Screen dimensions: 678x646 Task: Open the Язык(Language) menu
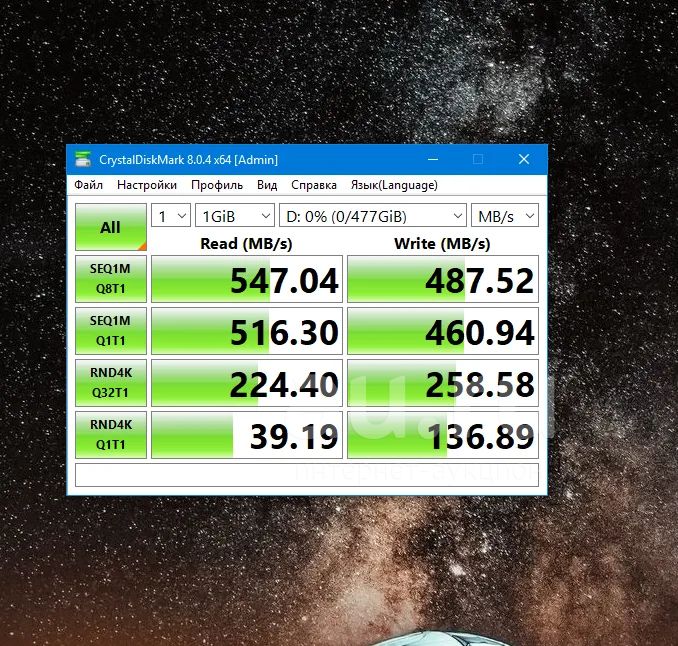(x=394, y=185)
